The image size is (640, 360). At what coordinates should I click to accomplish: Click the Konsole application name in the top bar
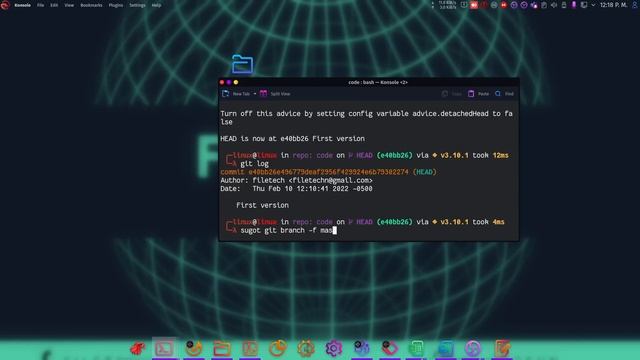tap(22, 5)
